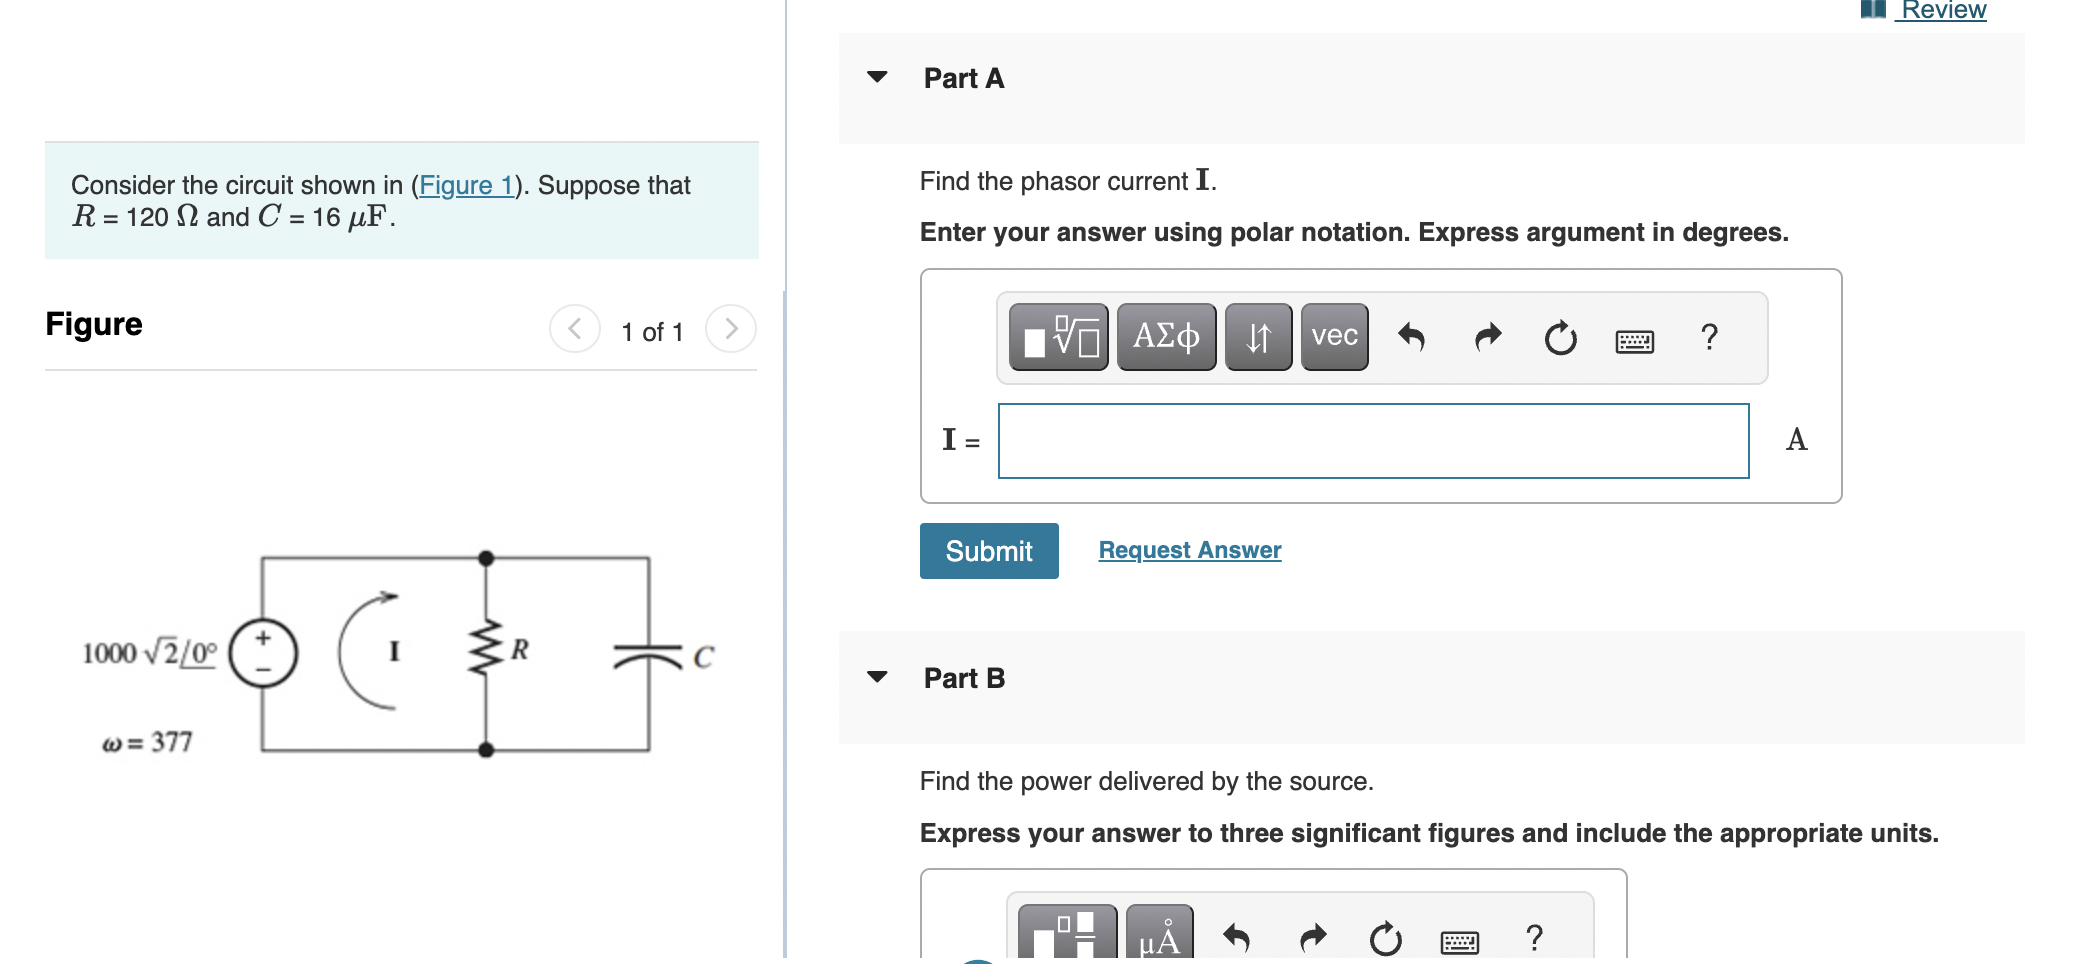2076x964 pixels.
Task: Click the undo icon in Part B editor
Action: tap(1238, 938)
